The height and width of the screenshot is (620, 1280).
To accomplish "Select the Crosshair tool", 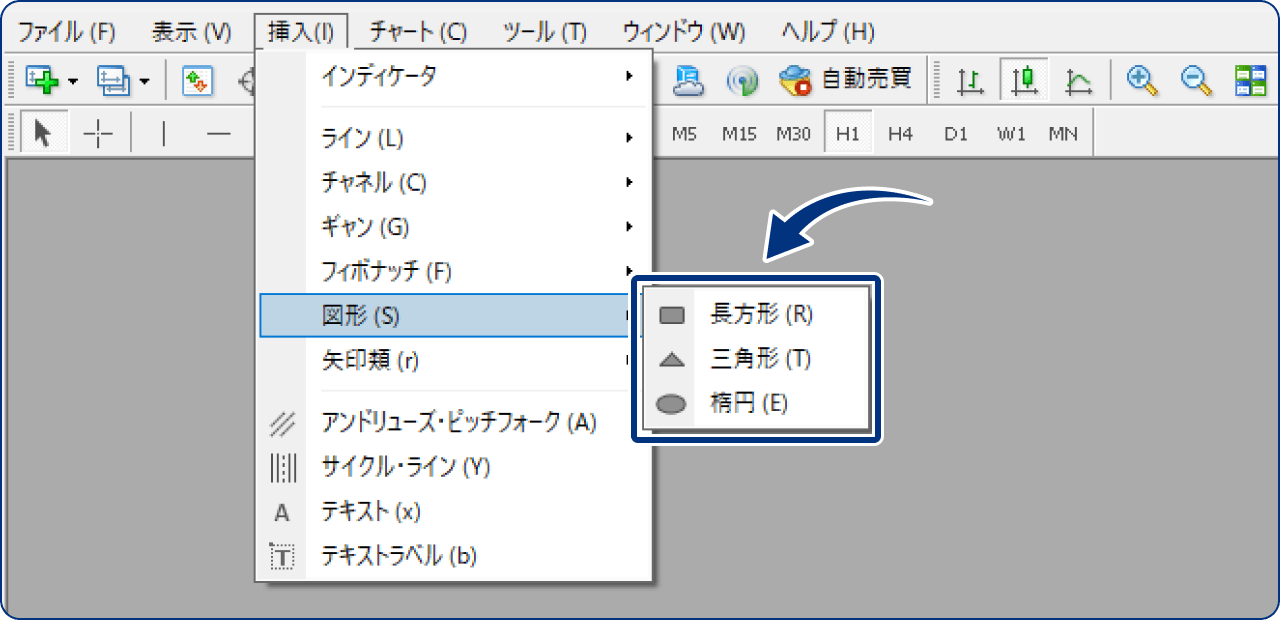I will point(98,131).
